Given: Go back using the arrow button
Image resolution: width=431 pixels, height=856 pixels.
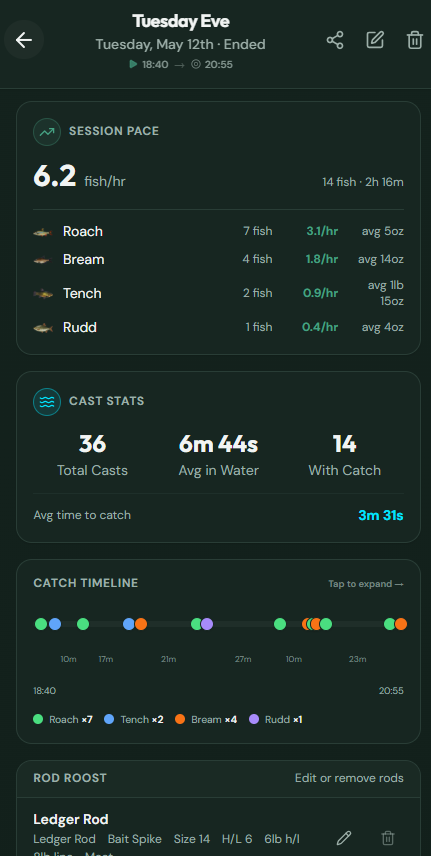Looking at the screenshot, I should (x=24, y=40).
